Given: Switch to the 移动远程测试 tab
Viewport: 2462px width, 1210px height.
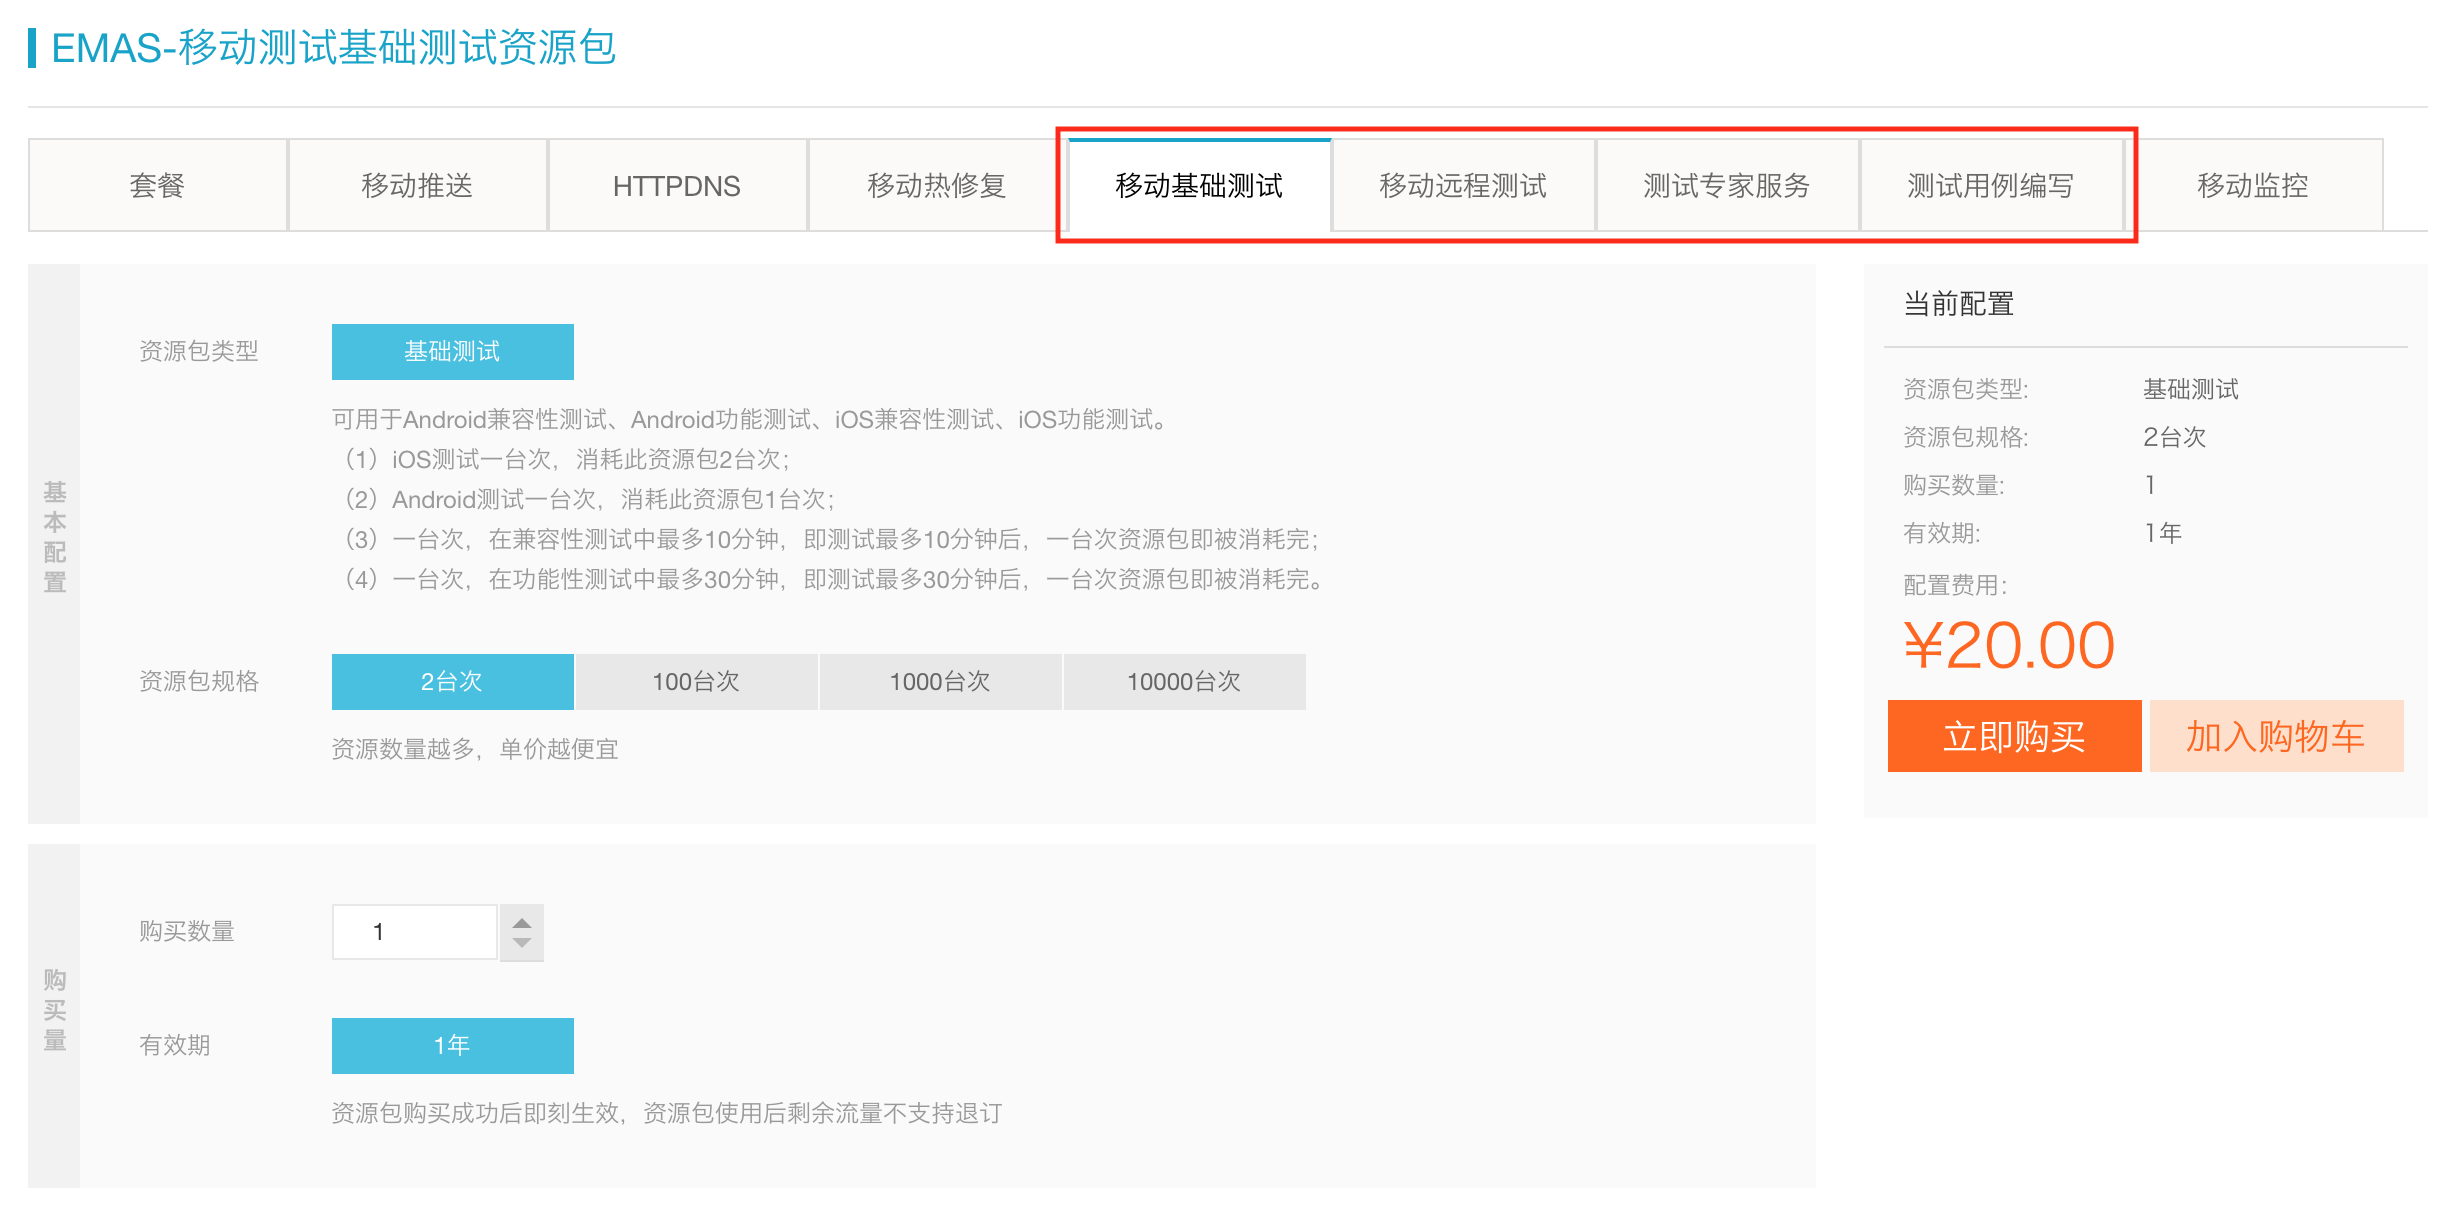Looking at the screenshot, I should pos(1463,185).
